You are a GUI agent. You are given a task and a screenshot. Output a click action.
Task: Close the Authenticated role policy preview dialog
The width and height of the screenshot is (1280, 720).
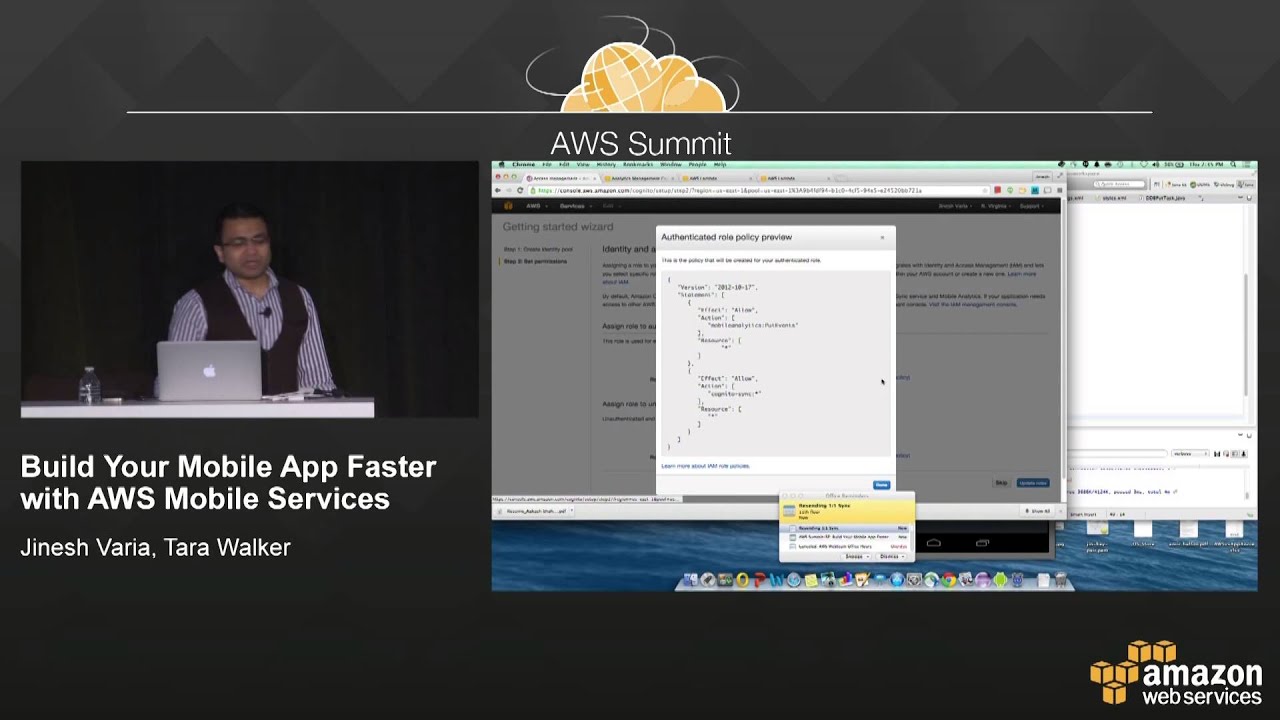(x=882, y=237)
